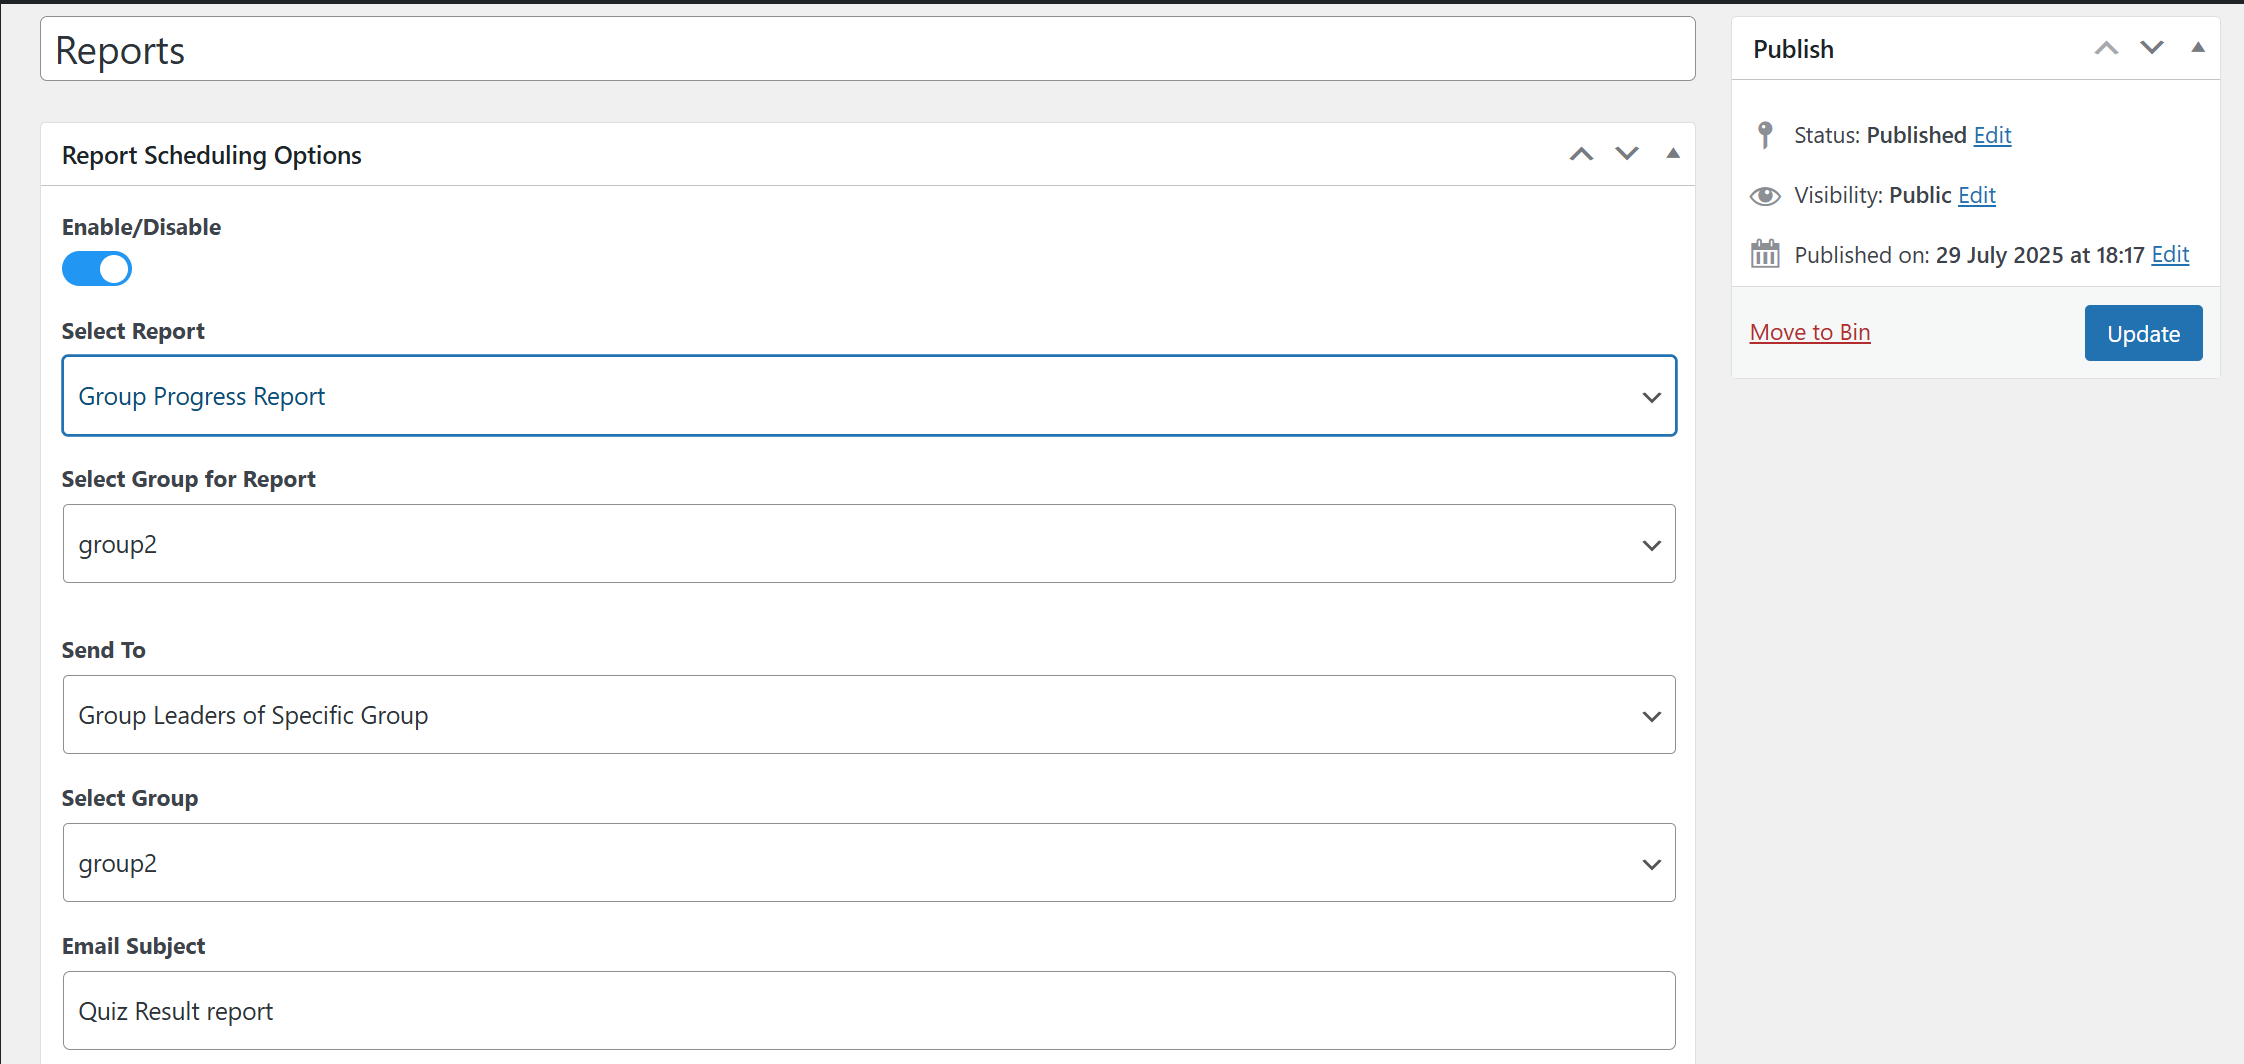Open Select Group for Report dropdown
This screenshot has height=1064, width=2244.
click(869, 544)
